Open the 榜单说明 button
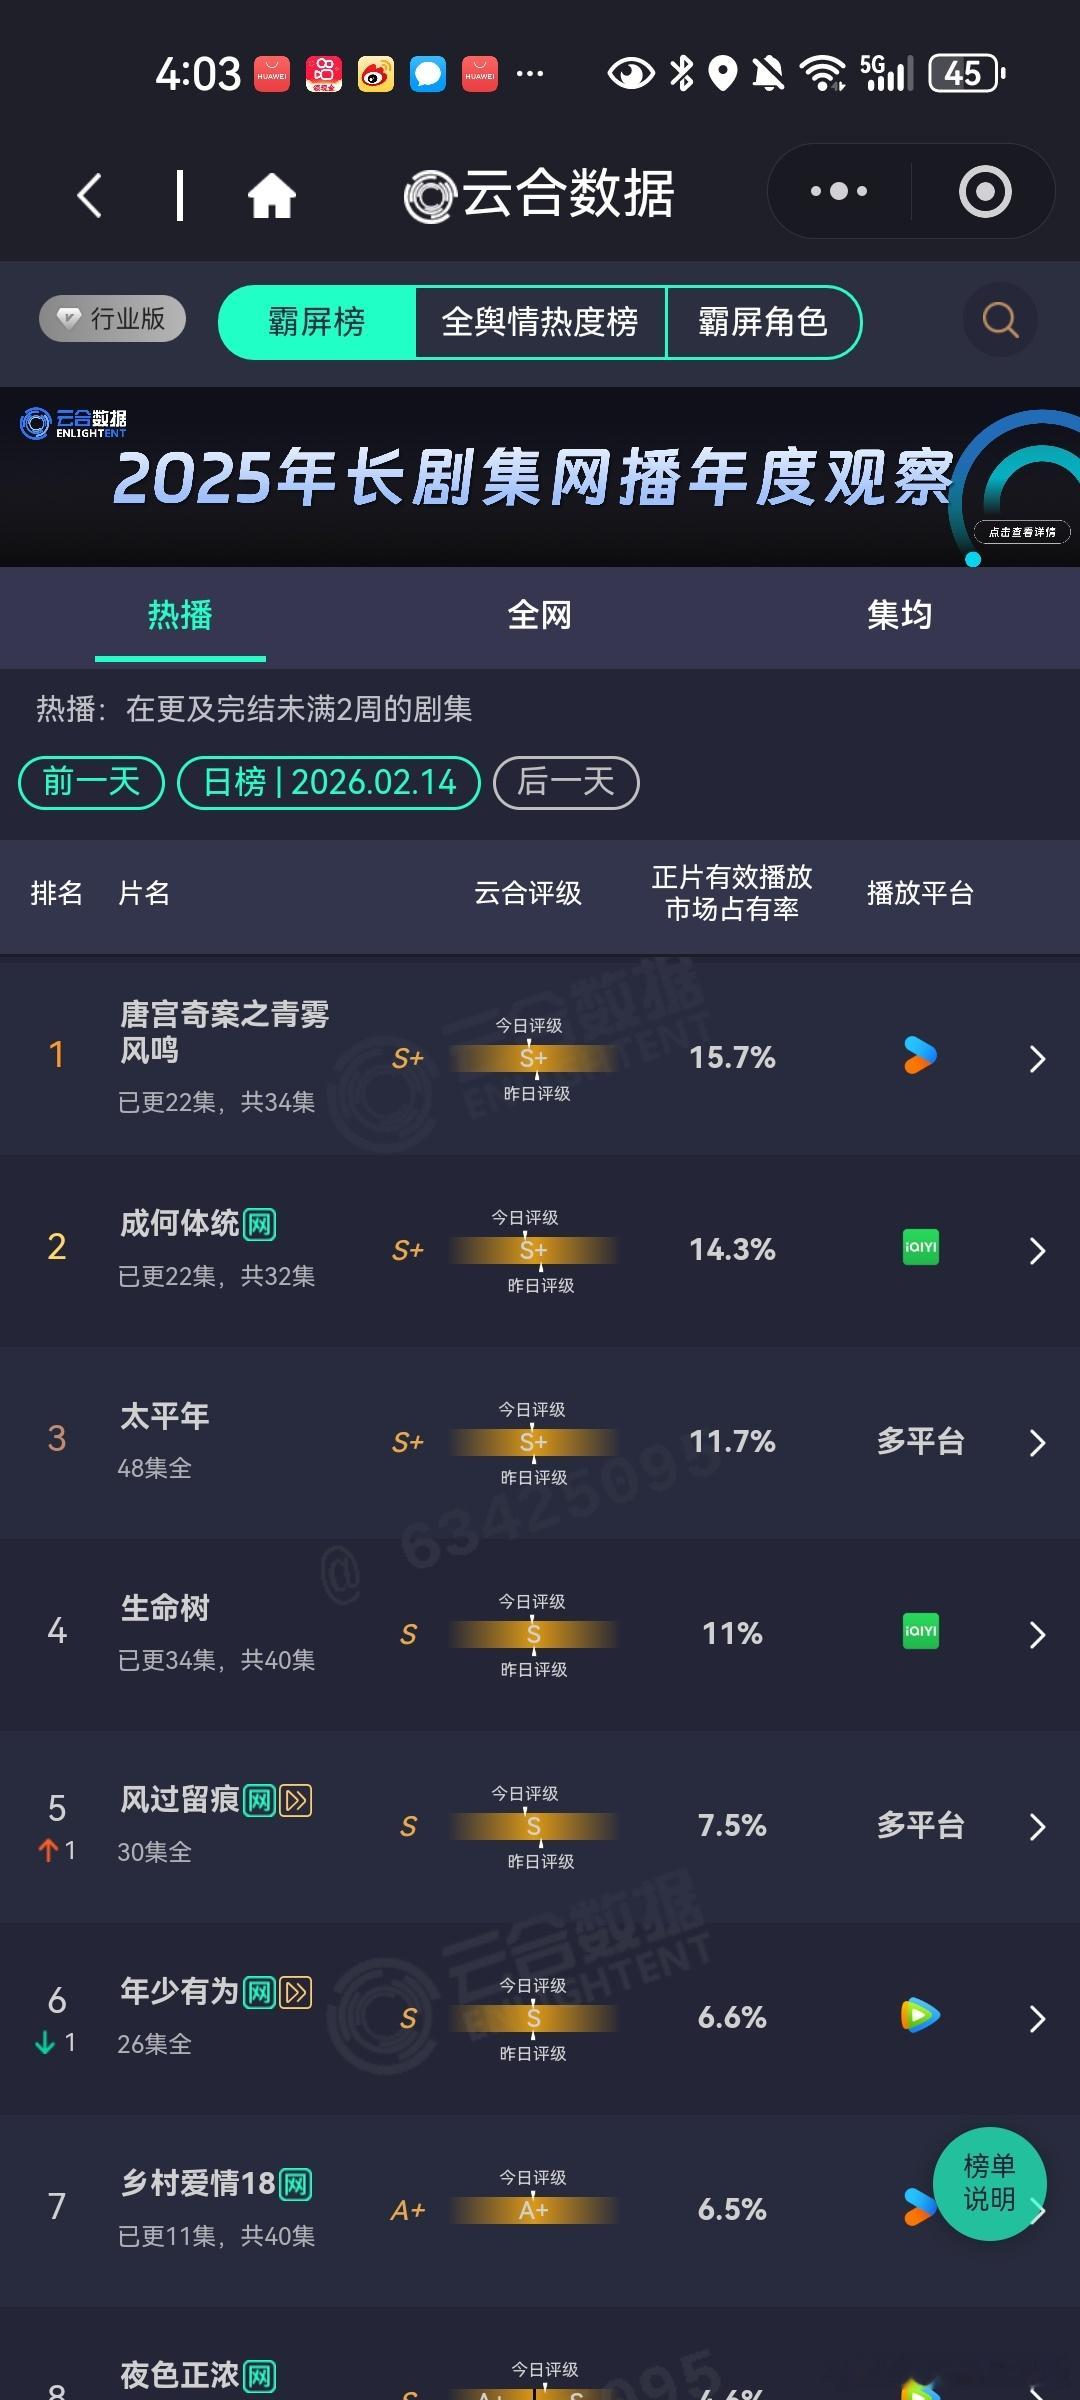1080x2400 pixels. tap(989, 2185)
